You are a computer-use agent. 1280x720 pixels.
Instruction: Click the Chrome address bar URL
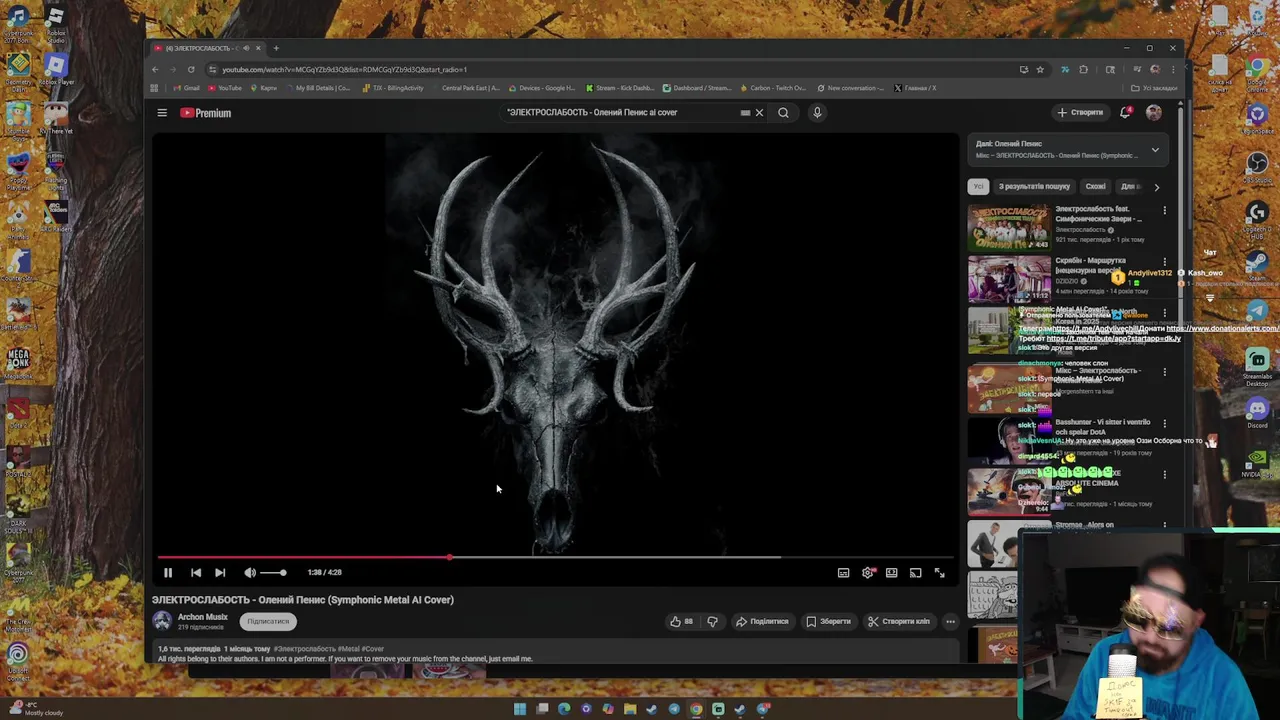[344, 70]
